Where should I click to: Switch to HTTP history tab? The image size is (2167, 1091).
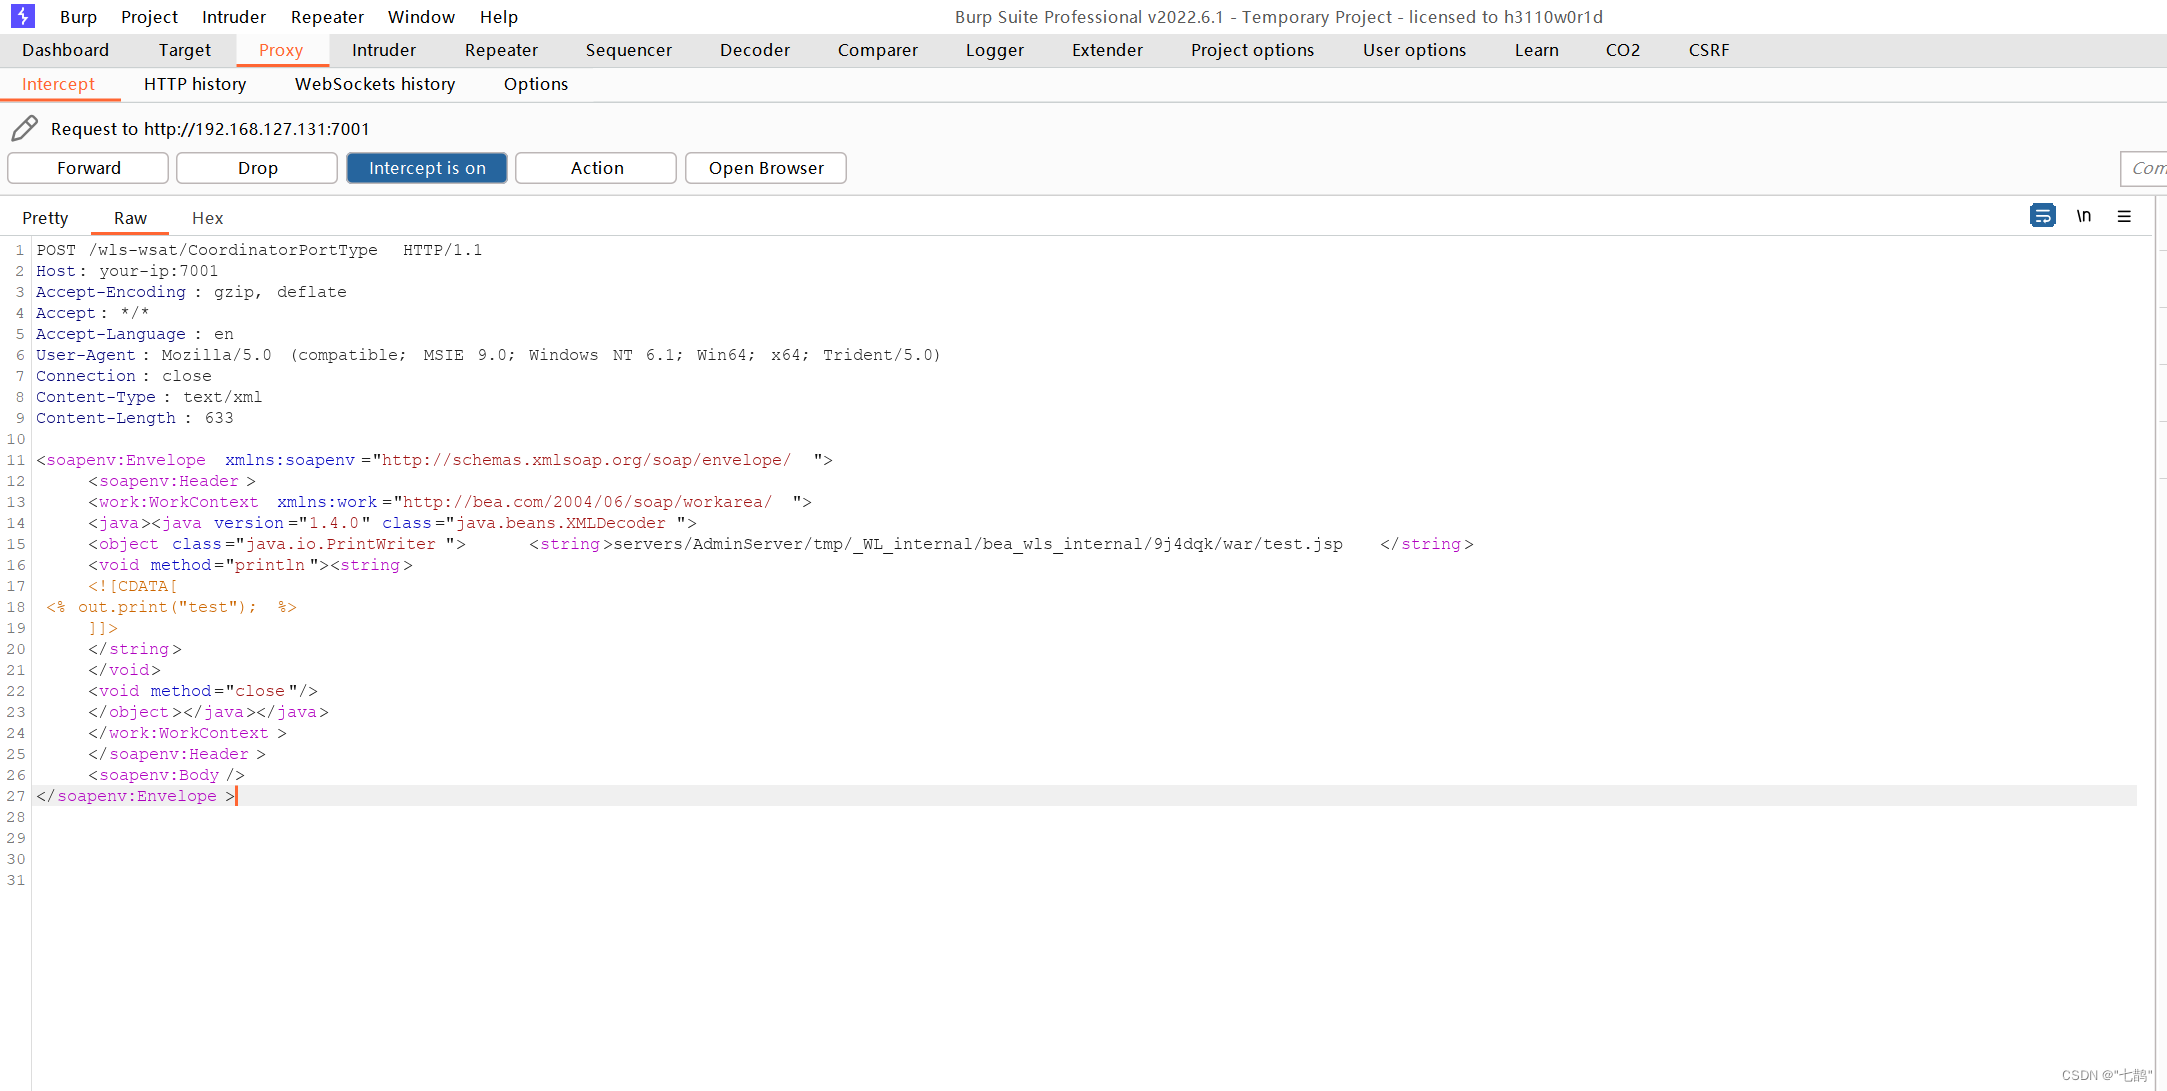tap(195, 84)
